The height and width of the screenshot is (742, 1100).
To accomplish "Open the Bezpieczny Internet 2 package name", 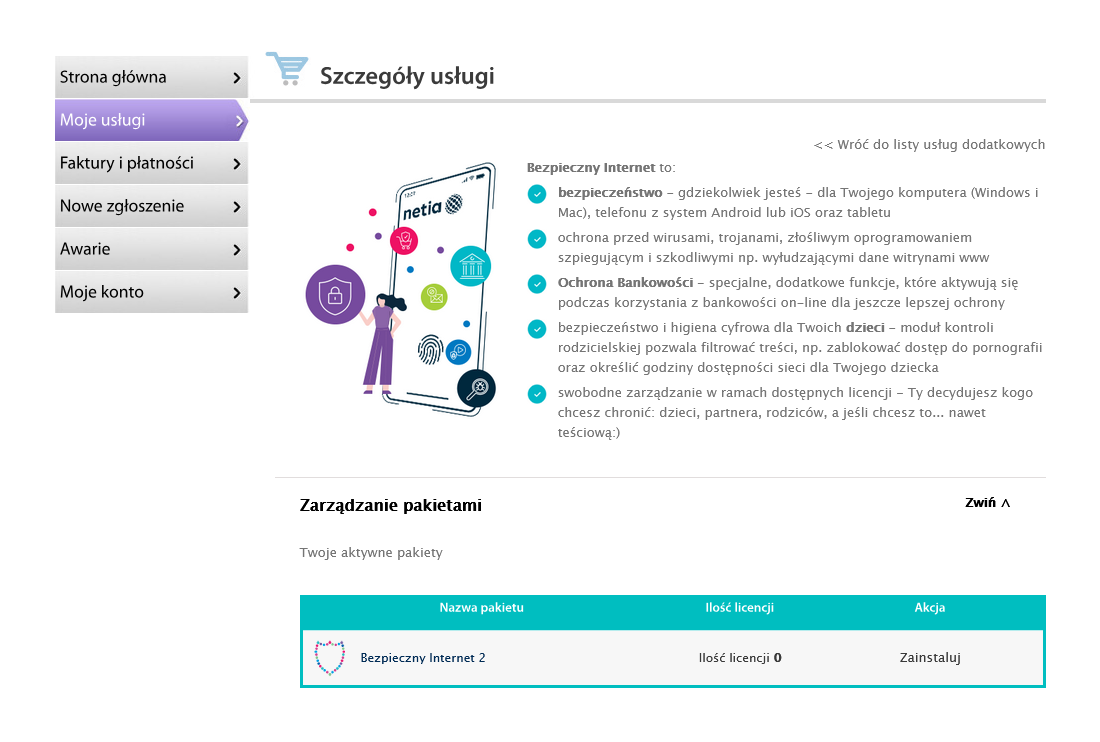I will (x=423, y=658).
